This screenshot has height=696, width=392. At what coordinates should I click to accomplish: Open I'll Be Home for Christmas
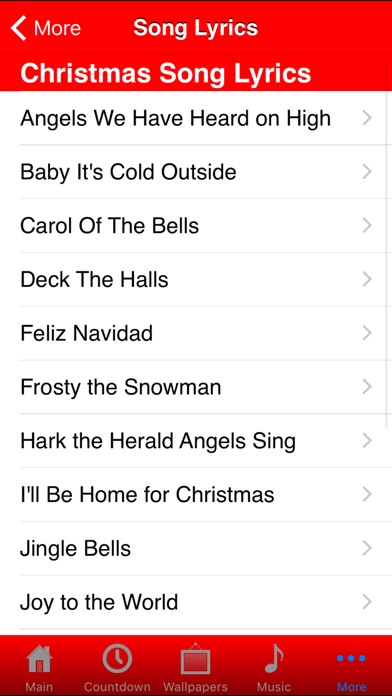(196, 494)
